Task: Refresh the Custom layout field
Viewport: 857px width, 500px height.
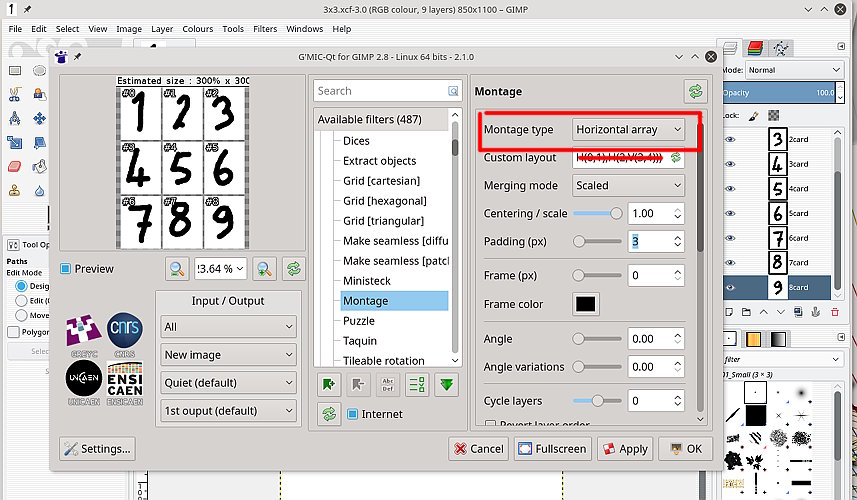Action: pyautogui.click(x=676, y=157)
